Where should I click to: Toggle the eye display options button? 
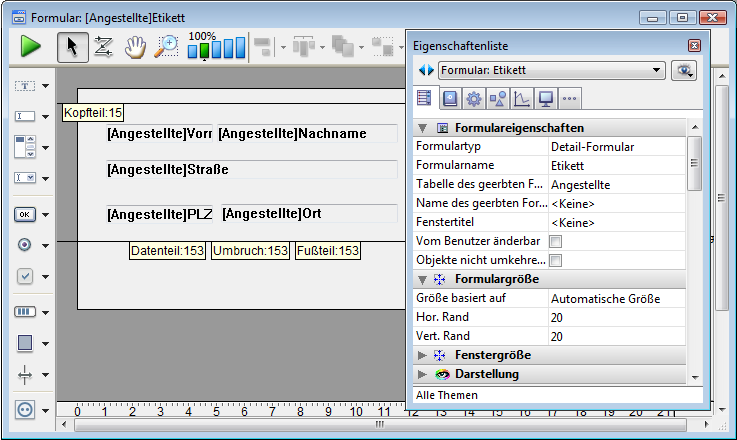tap(684, 70)
